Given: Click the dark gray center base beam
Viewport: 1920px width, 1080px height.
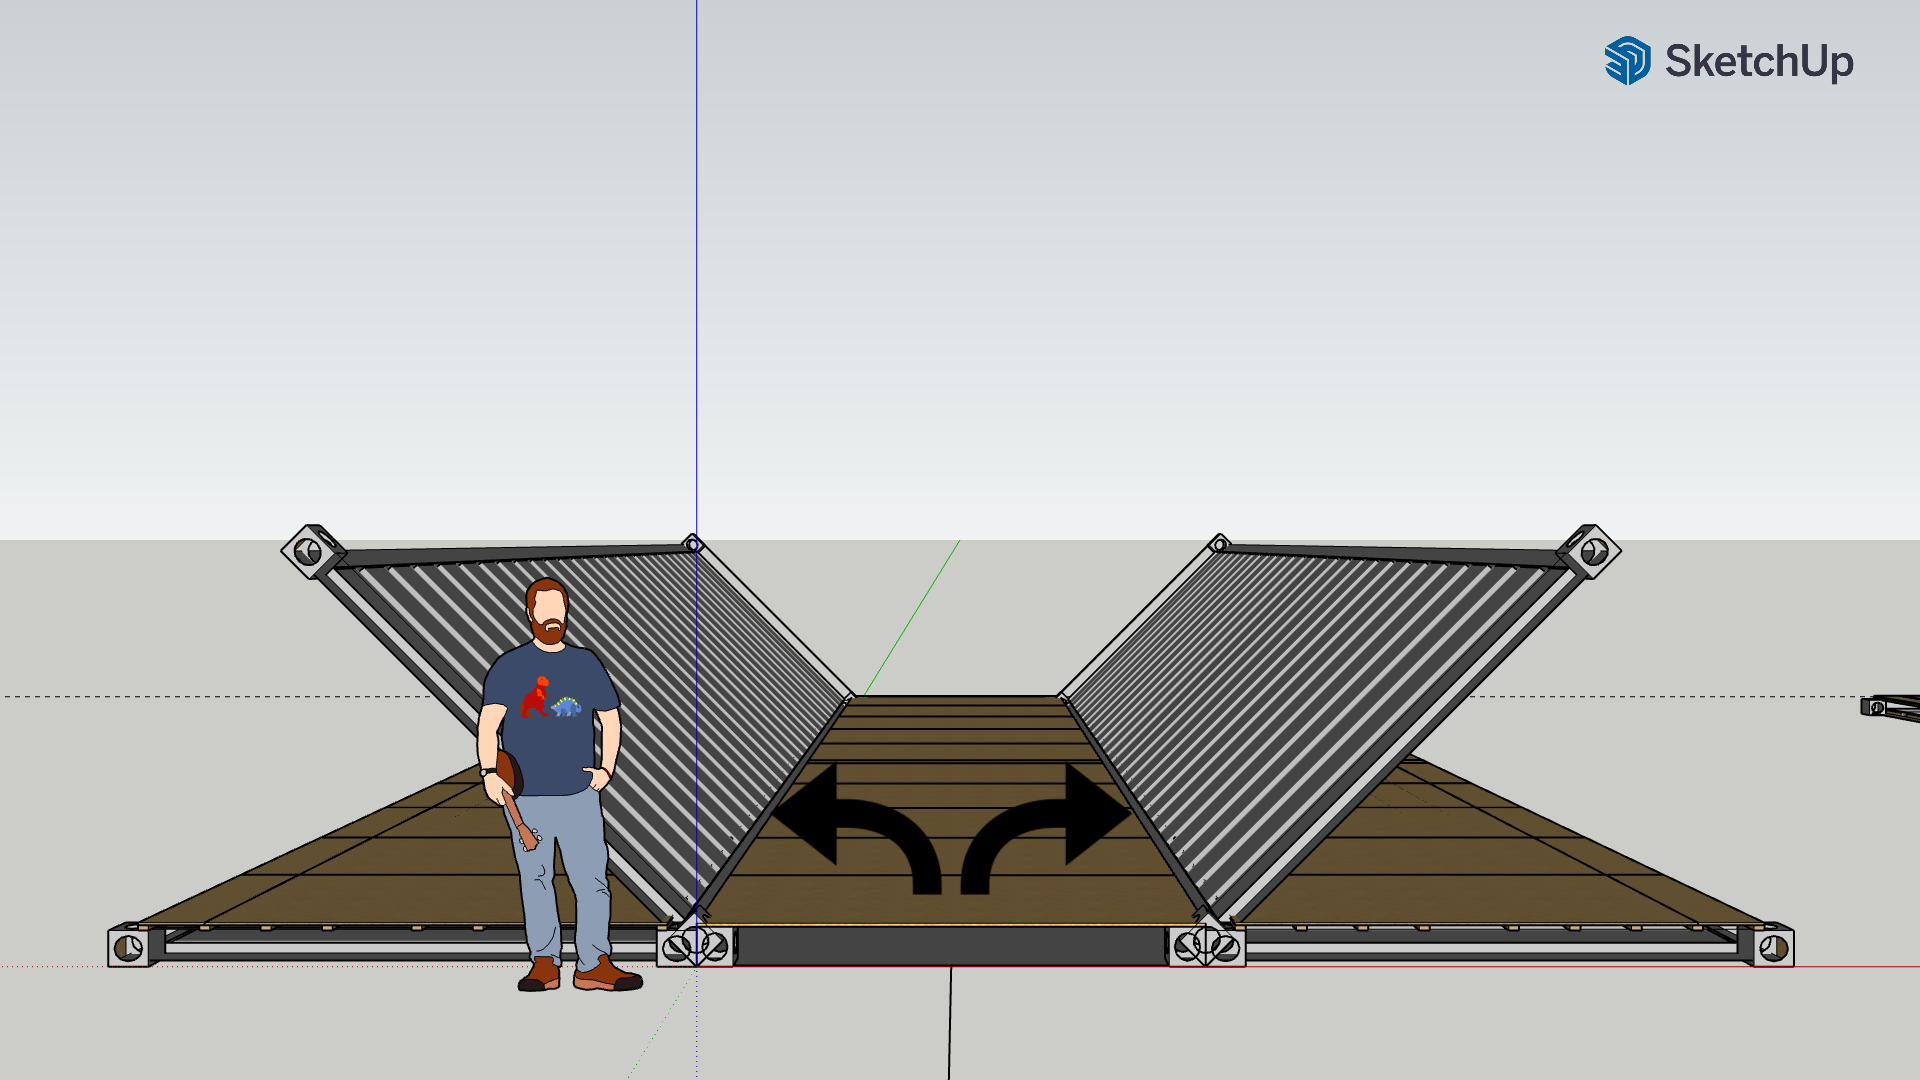Looking at the screenshot, I should coord(950,946).
